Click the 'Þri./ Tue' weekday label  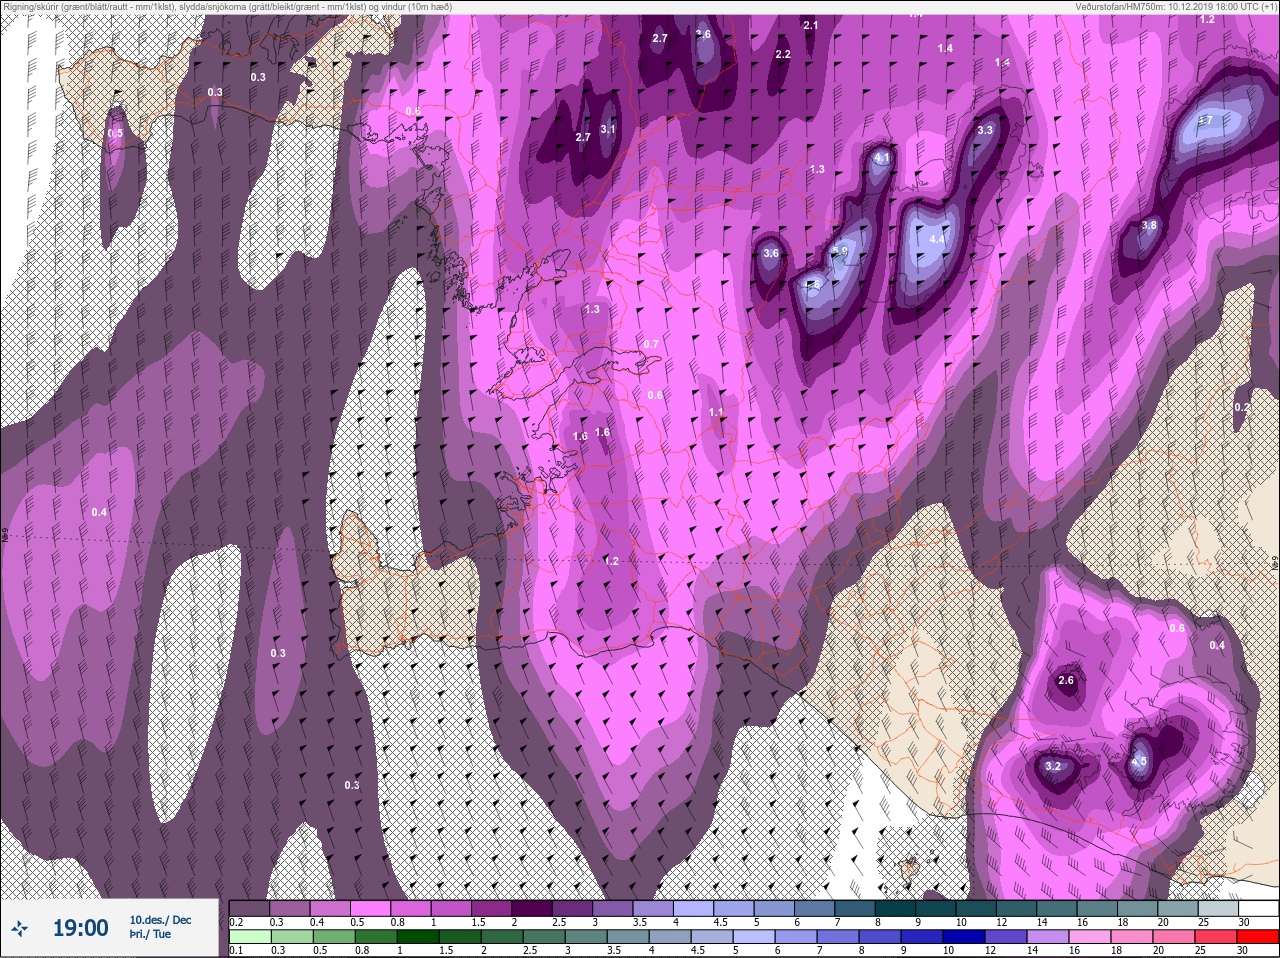pos(150,934)
